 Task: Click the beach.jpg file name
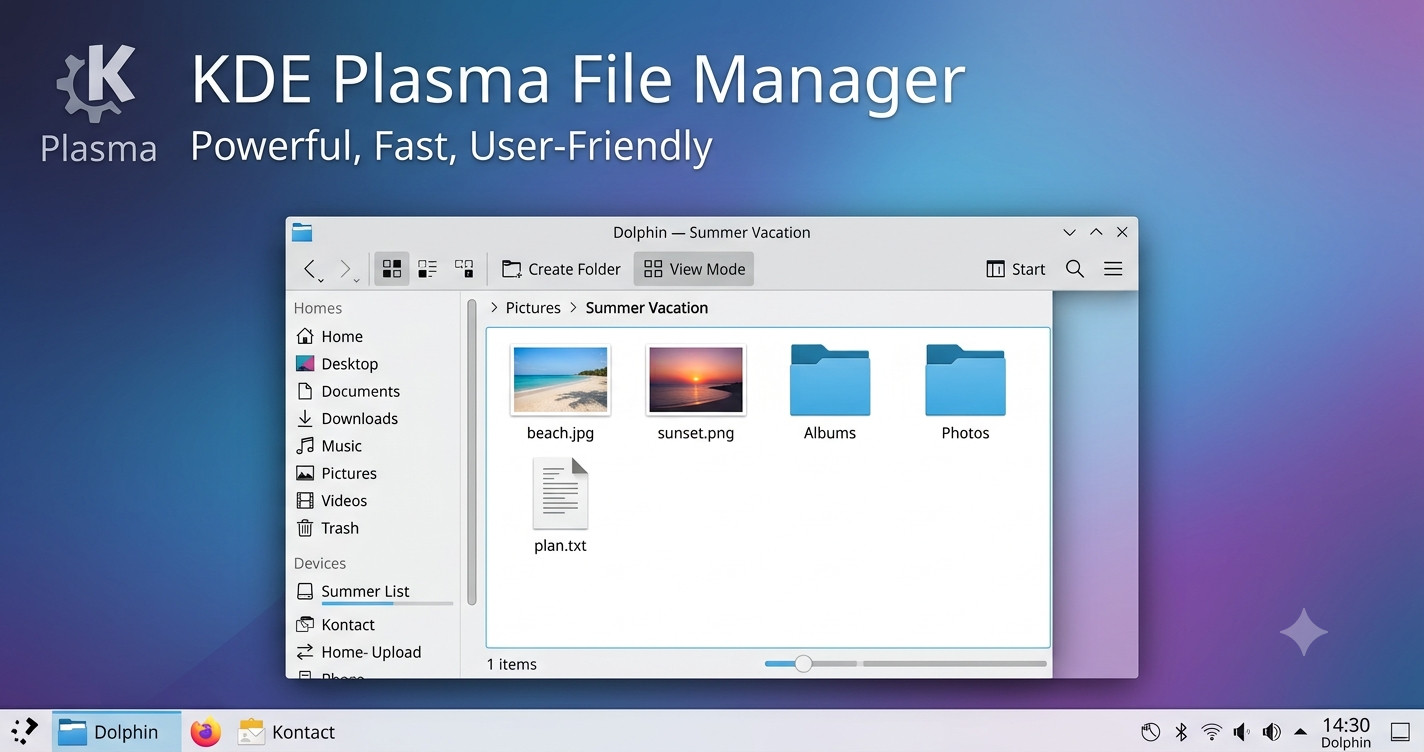click(560, 433)
